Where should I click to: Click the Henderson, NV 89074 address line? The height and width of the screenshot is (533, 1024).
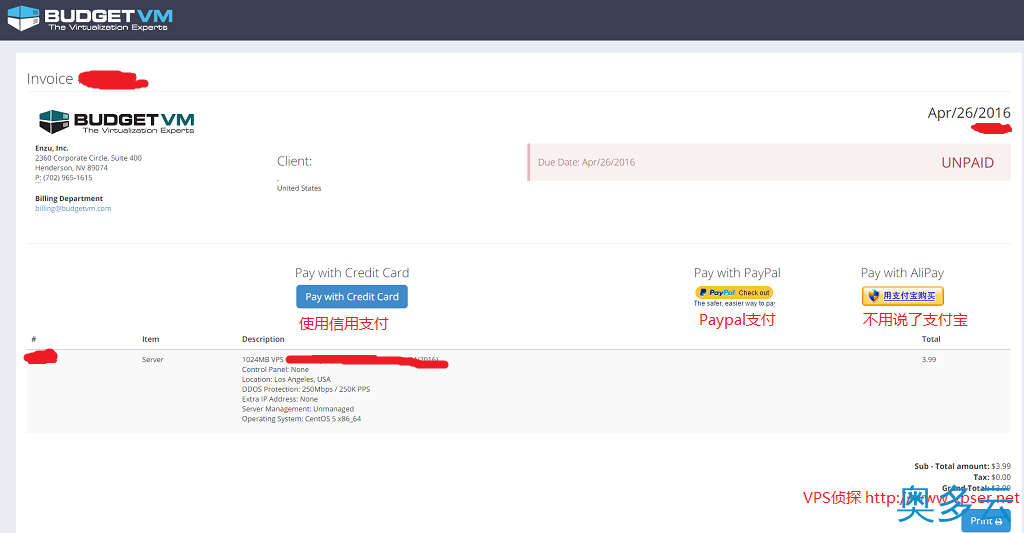(71, 168)
